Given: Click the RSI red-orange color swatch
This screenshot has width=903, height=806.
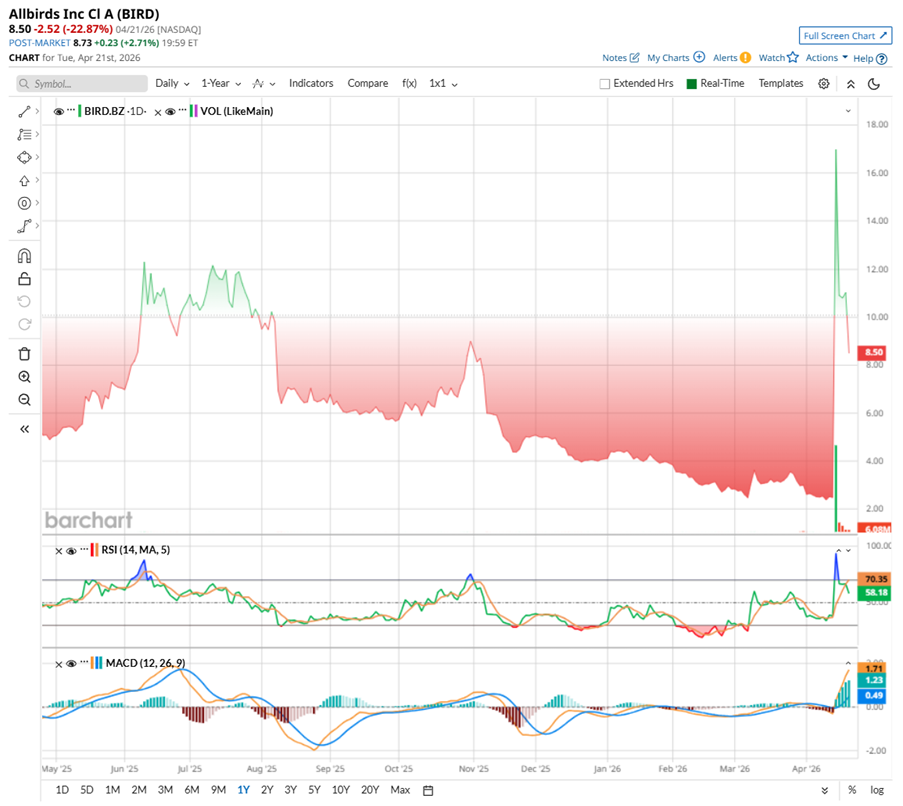Looking at the screenshot, I should point(94,550).
